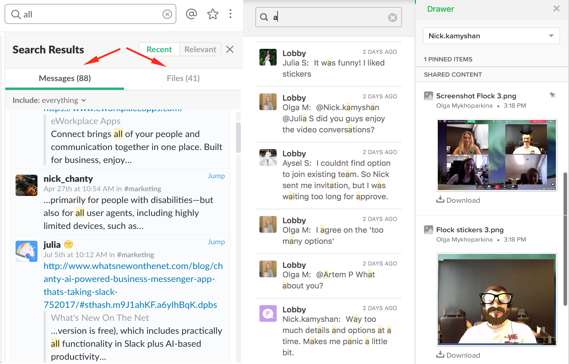Screen dimensions: 569x364
Task: Switch sorting to Relevant
Action: 200,49
